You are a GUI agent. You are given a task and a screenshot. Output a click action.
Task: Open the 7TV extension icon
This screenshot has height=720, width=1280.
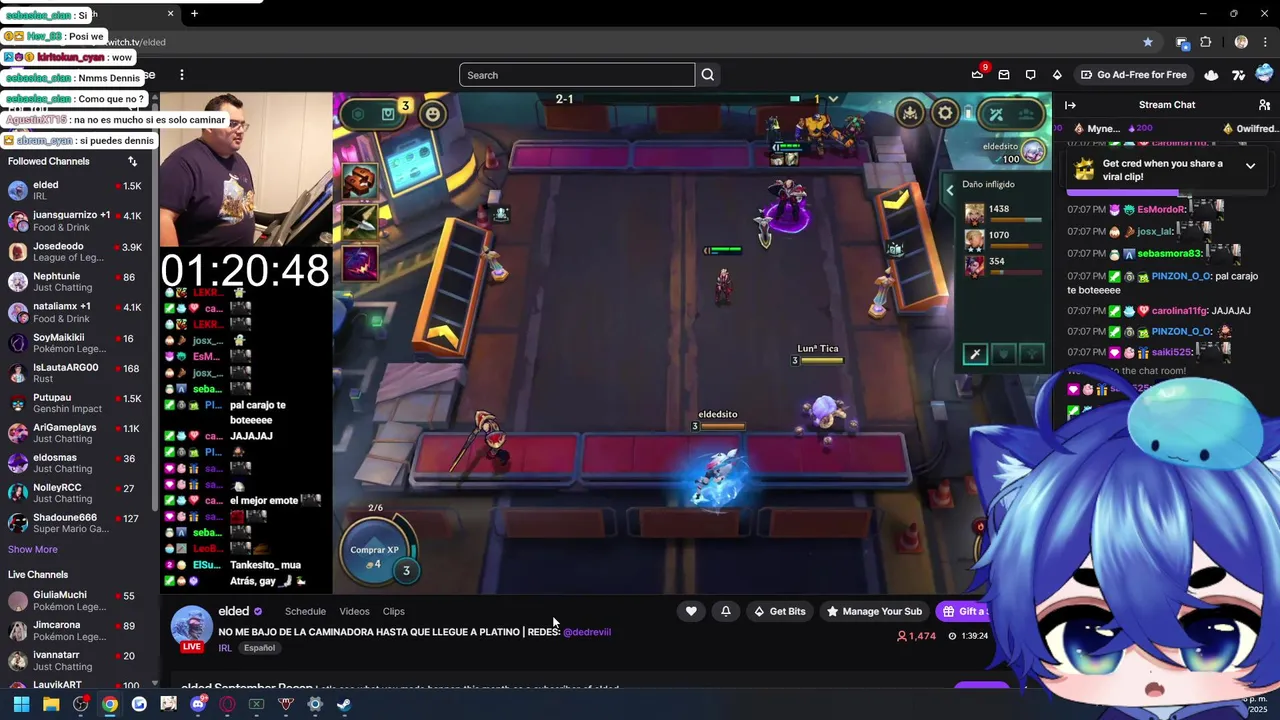(x=1238, y=75)
